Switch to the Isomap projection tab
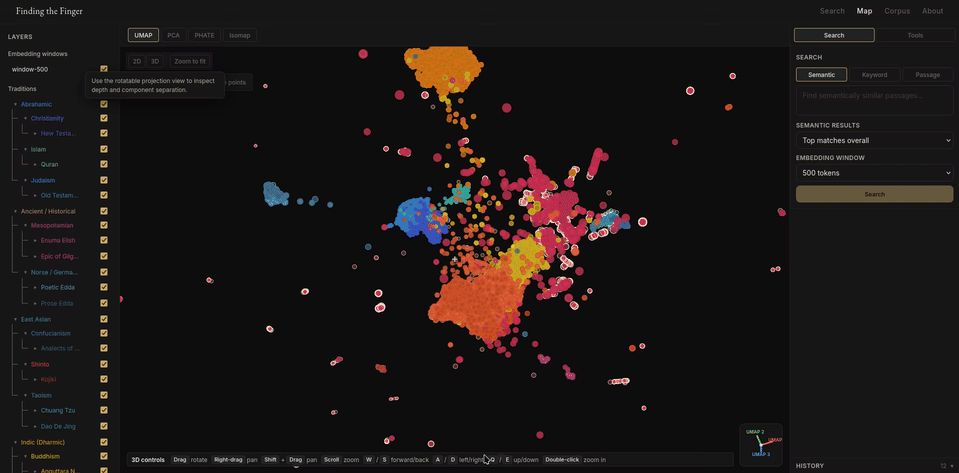Viewport: 959px width, 473px height. (x=239, y=35)
